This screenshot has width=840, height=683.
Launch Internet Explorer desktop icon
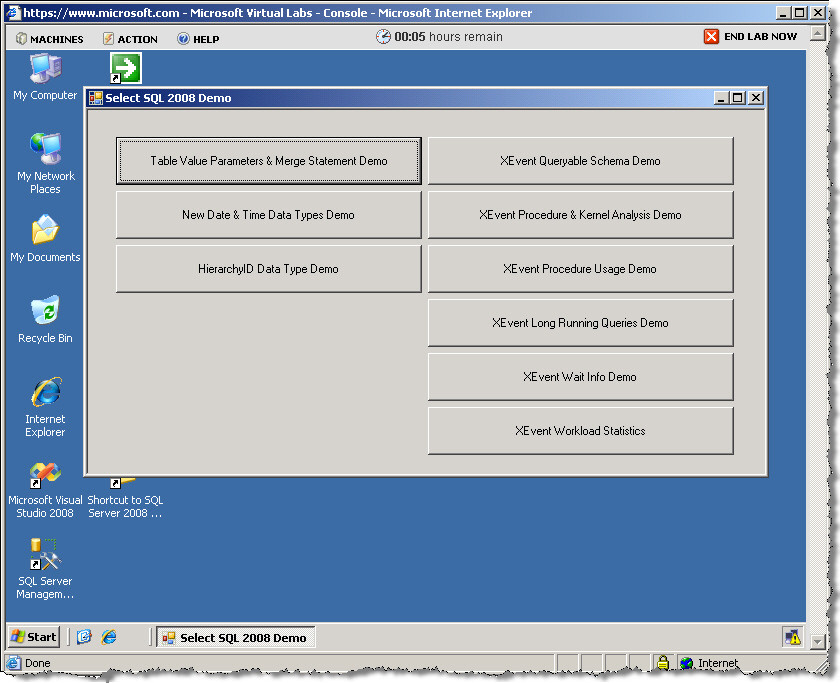point(45,395)
